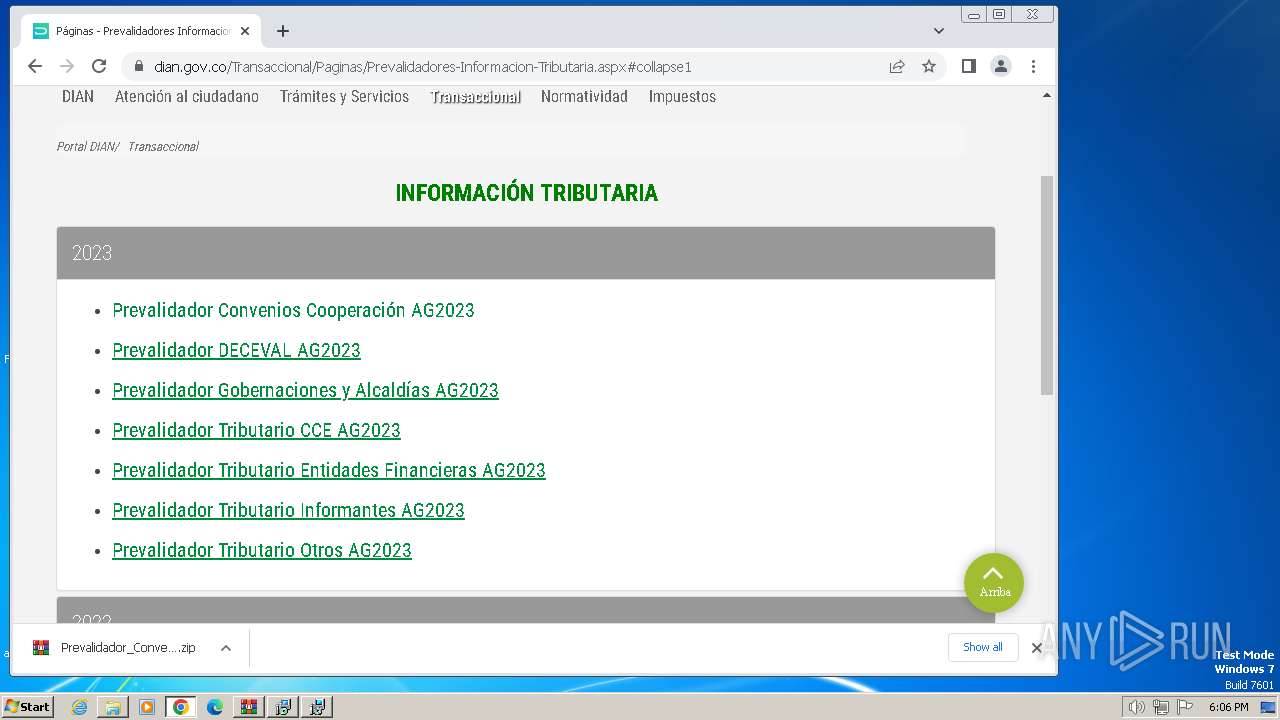Open Windows Explorer folder from taskbar

[113, 707]
